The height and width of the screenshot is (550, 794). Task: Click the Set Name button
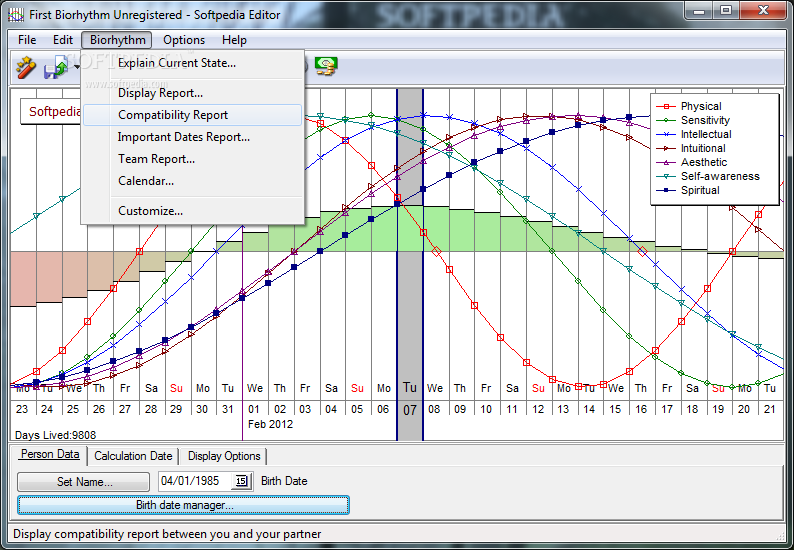pyautogui.click(x=84, y=482)
